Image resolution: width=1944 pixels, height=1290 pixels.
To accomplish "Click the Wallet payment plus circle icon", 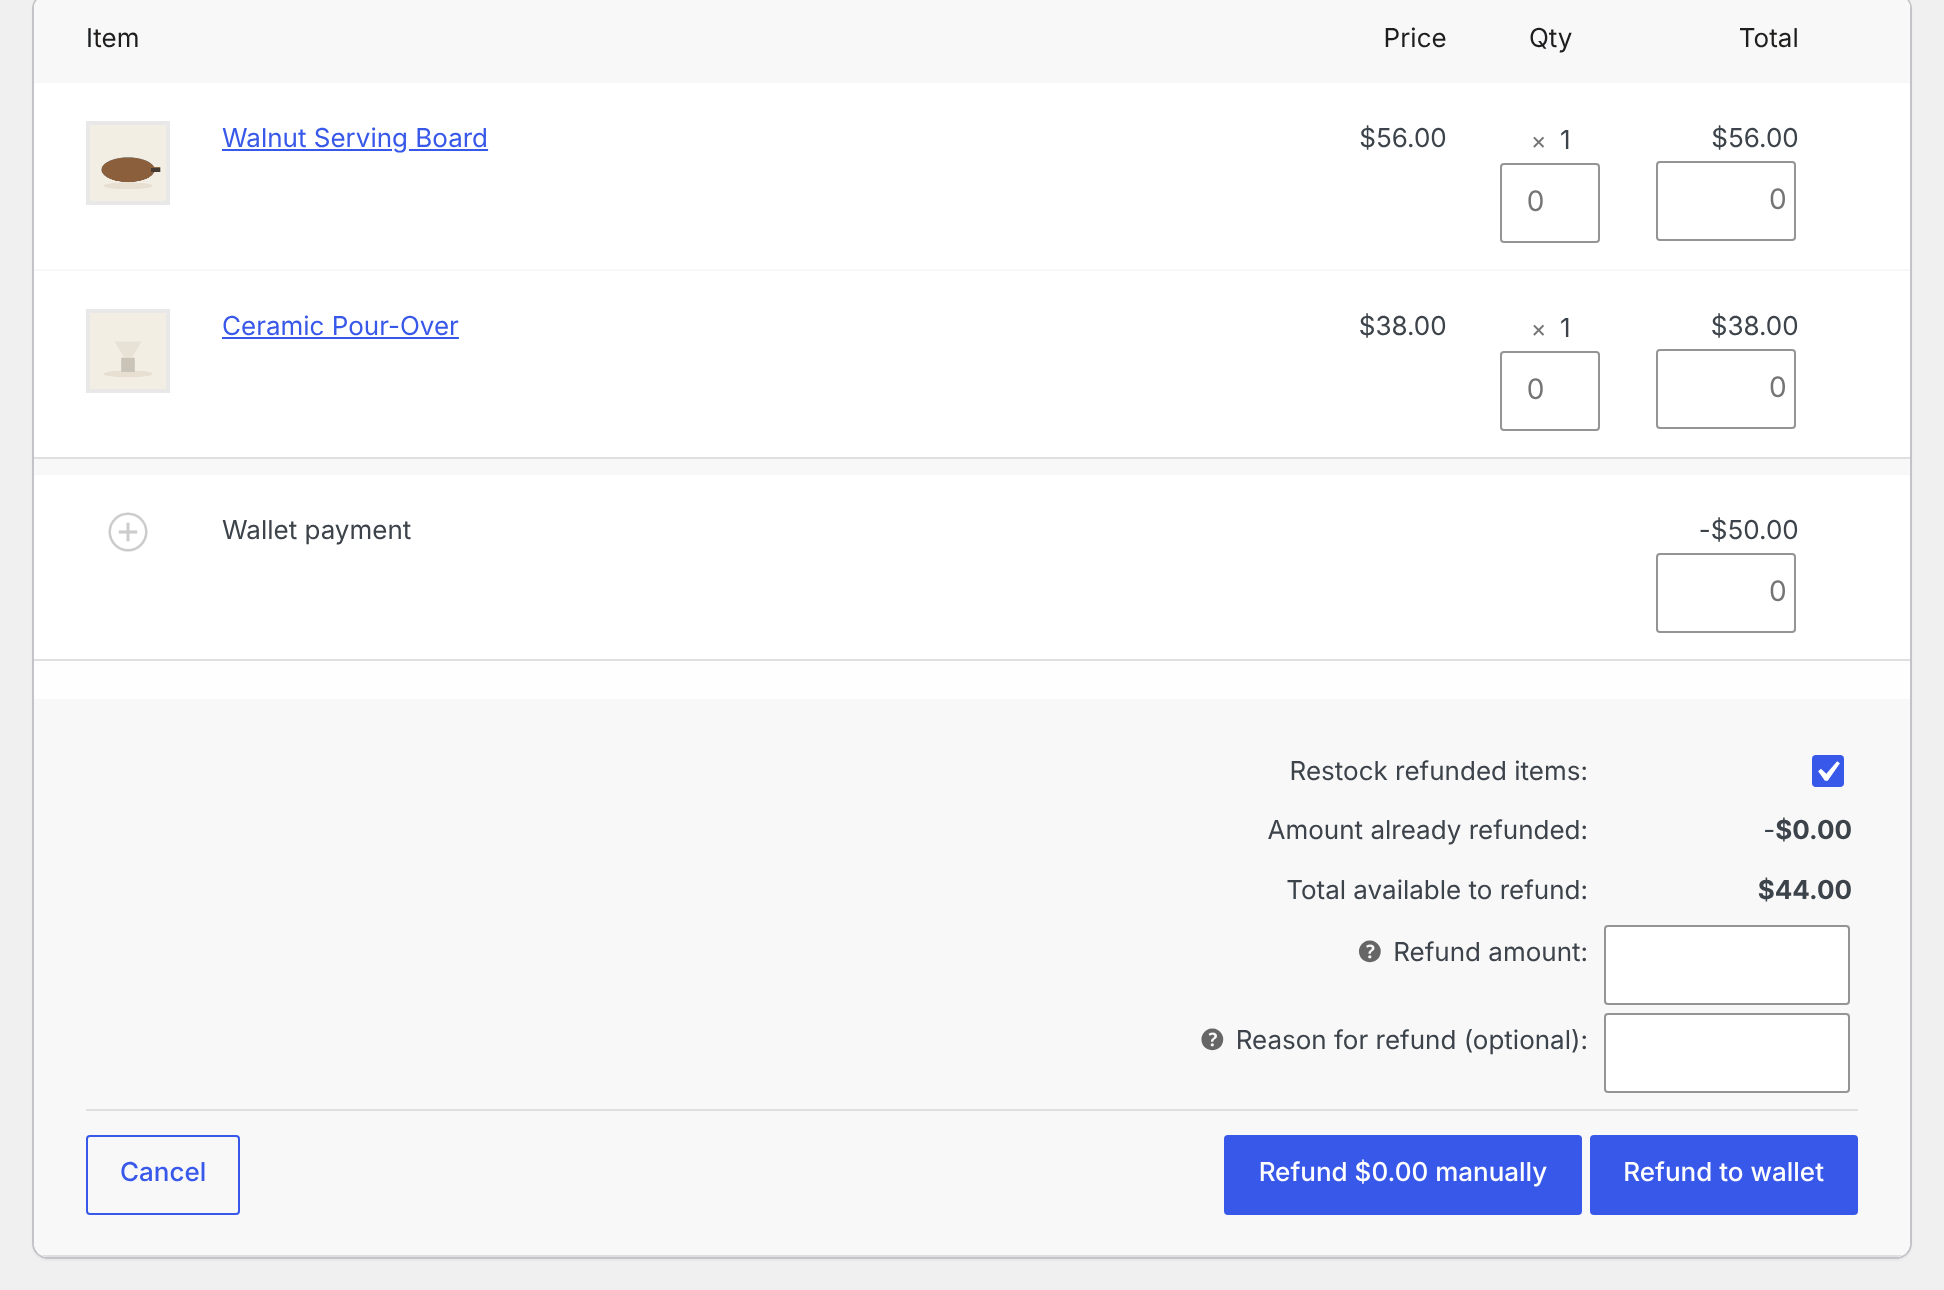I will pos(128,532).
